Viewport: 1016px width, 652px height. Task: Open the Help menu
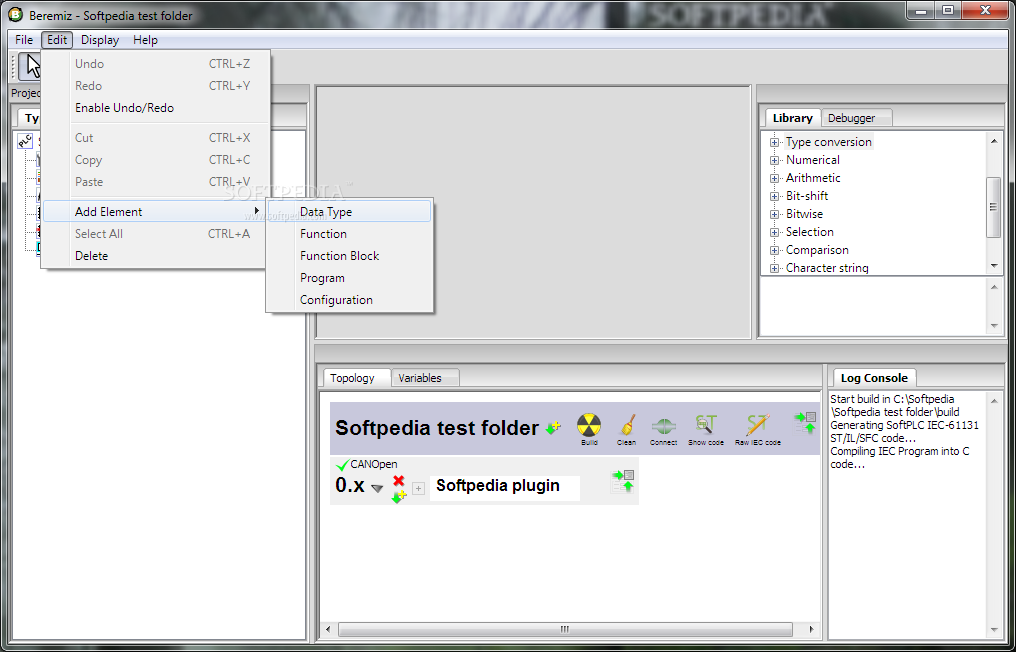[145, 40]
